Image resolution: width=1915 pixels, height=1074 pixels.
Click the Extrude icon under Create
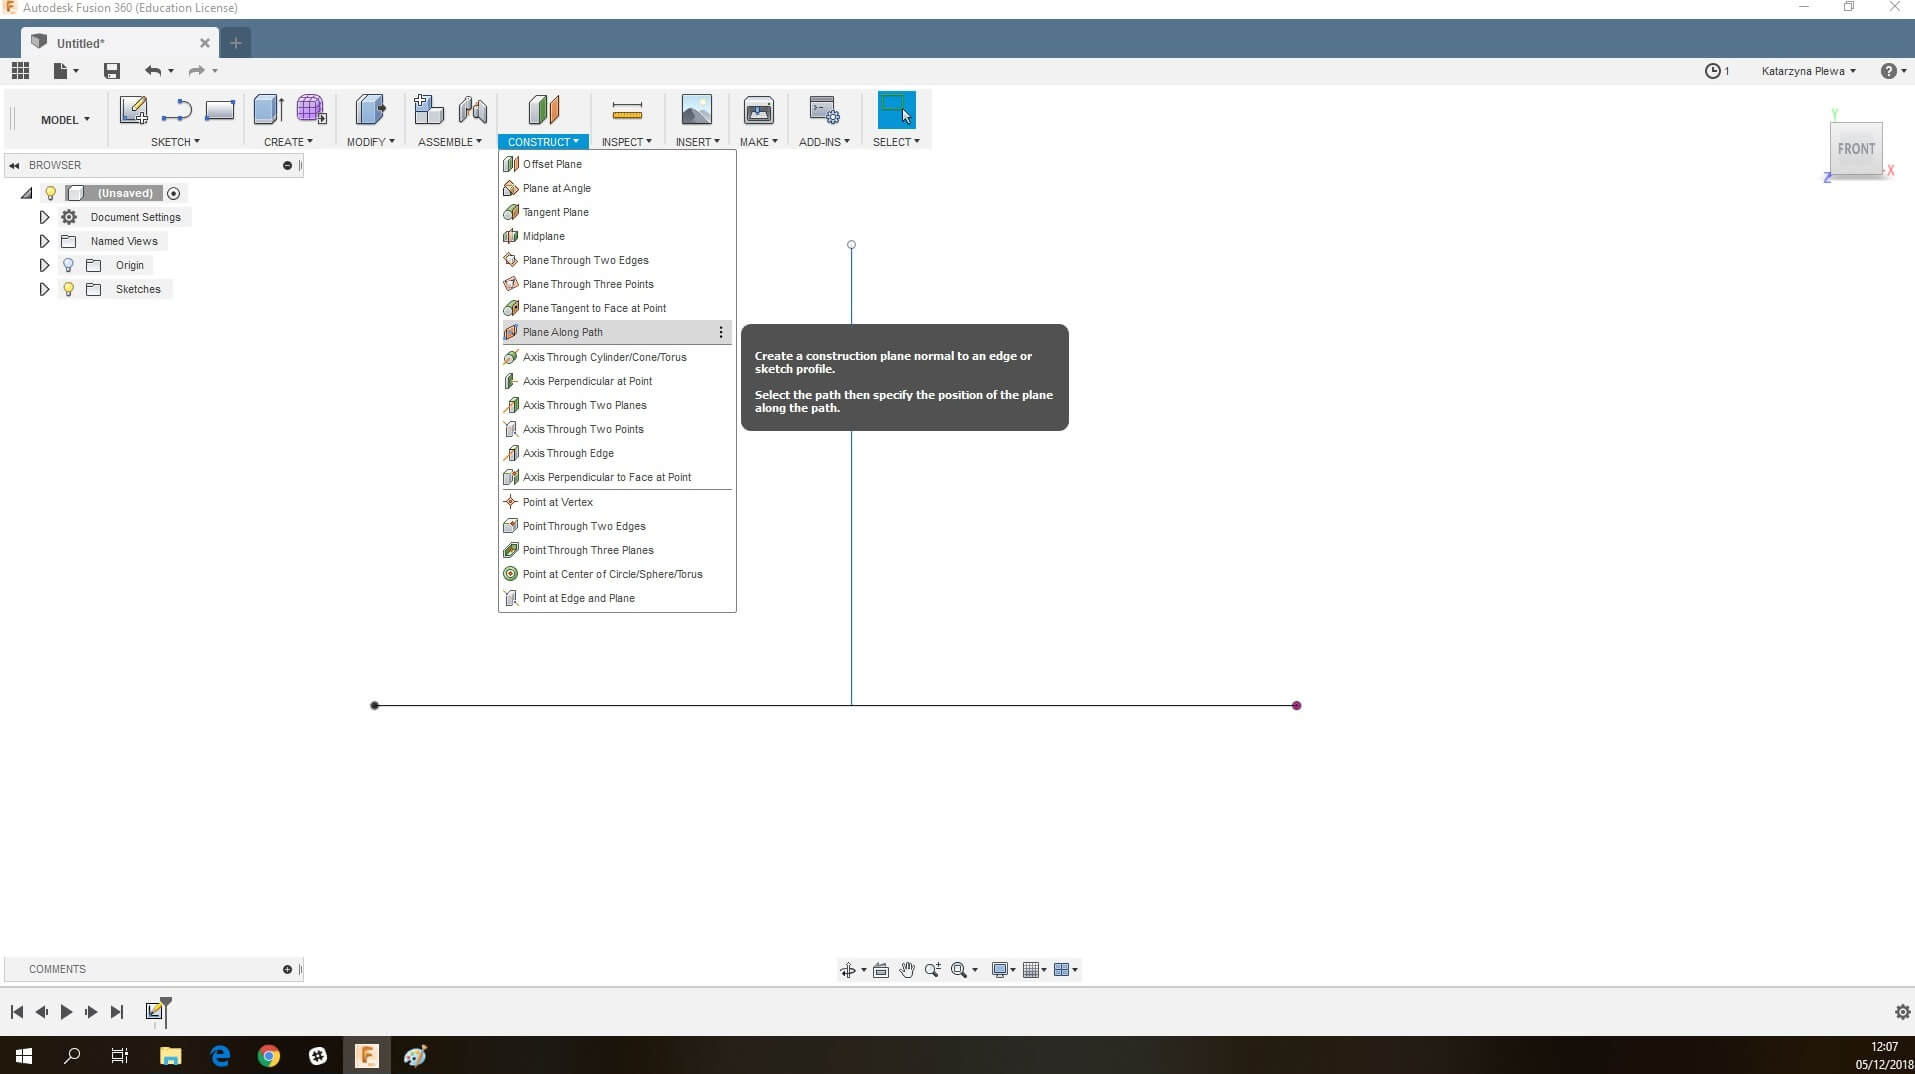268,110
